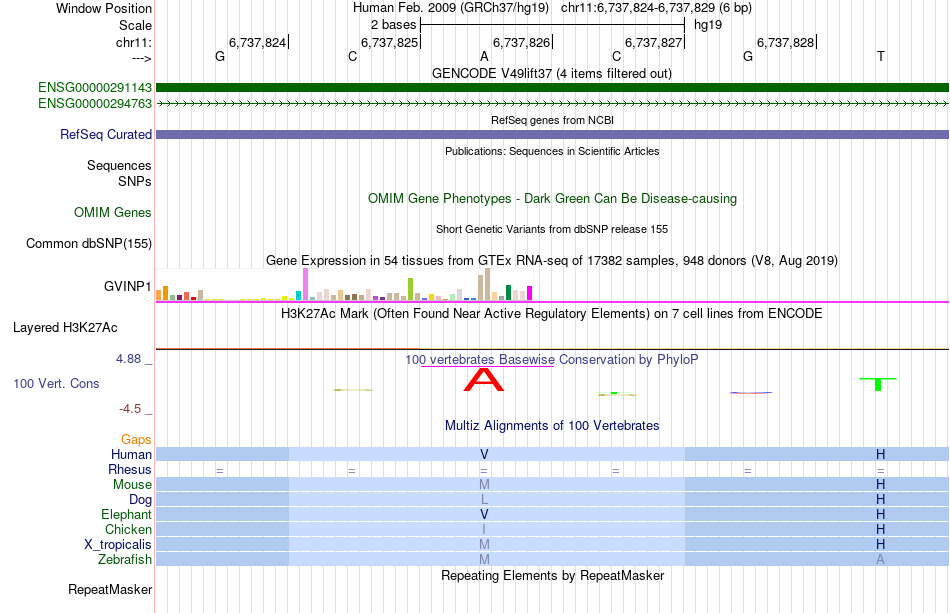Click the OMIM Genes track label
Viewport: 950px width, 613px height.
click(x=113, y=213)
